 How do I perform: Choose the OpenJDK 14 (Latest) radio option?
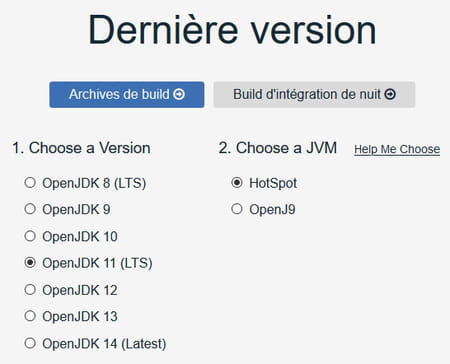pyautogui.click(x=30, y=343)
